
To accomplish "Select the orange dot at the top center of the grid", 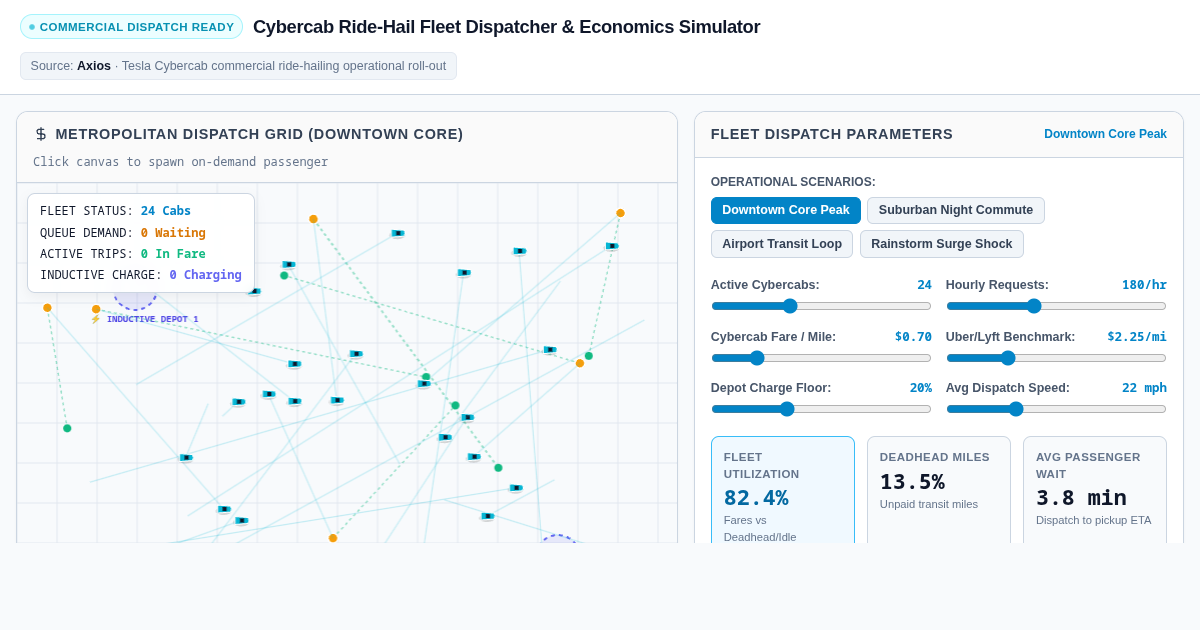I will [x=313, y=219].
